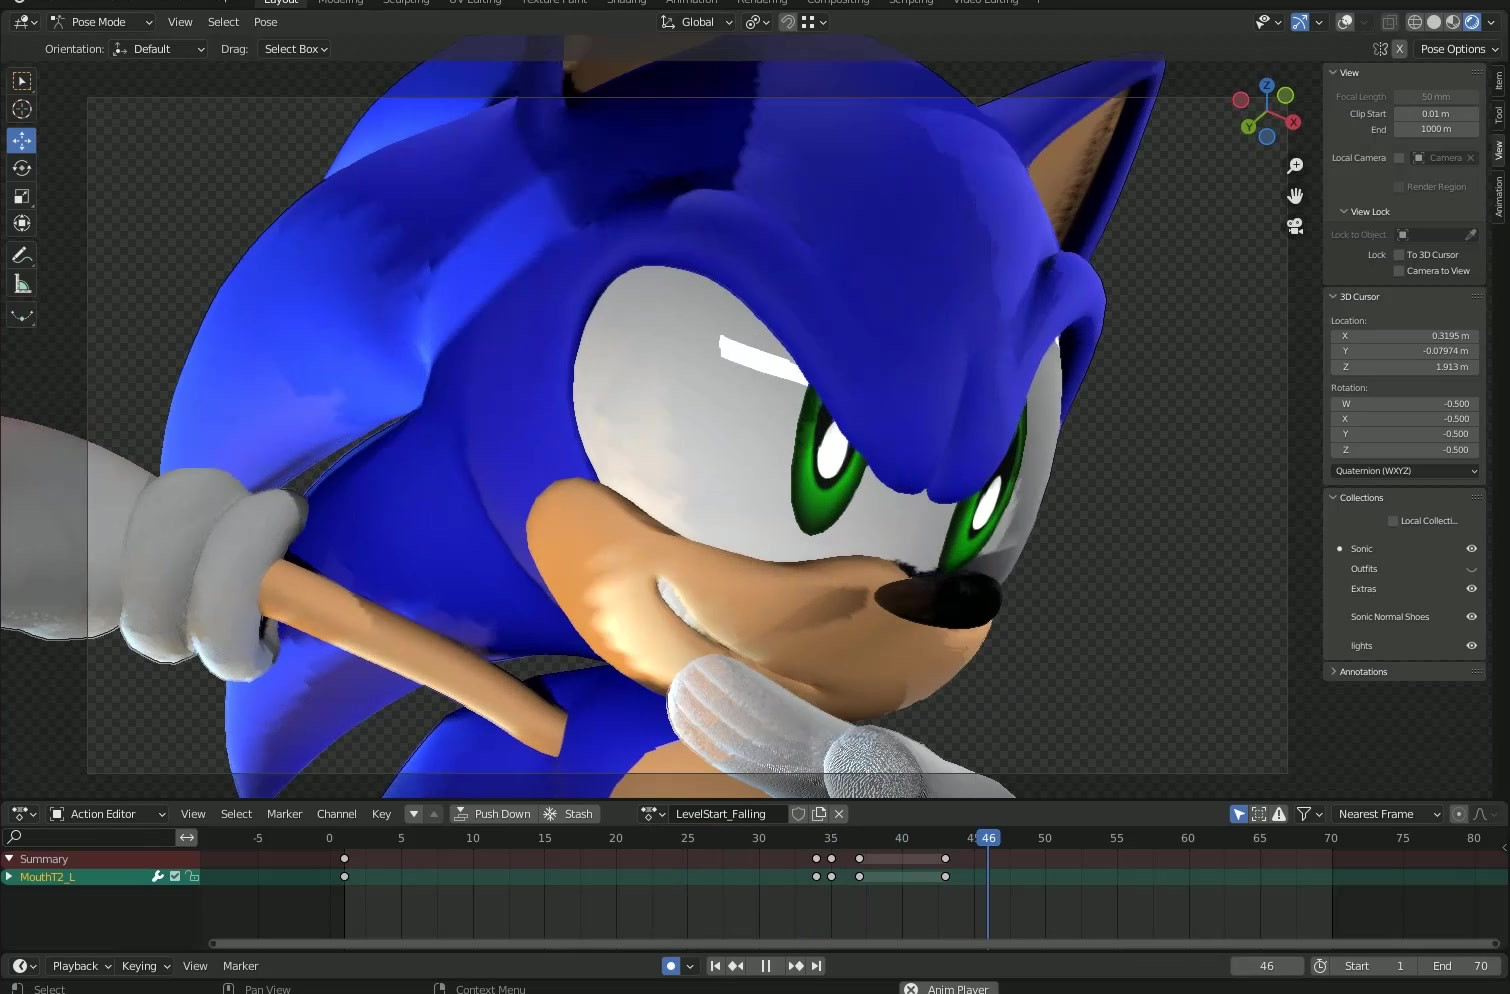The image size is (1510, 994).
Task: Show the Outfits collection
Action: click(1471, 569)
